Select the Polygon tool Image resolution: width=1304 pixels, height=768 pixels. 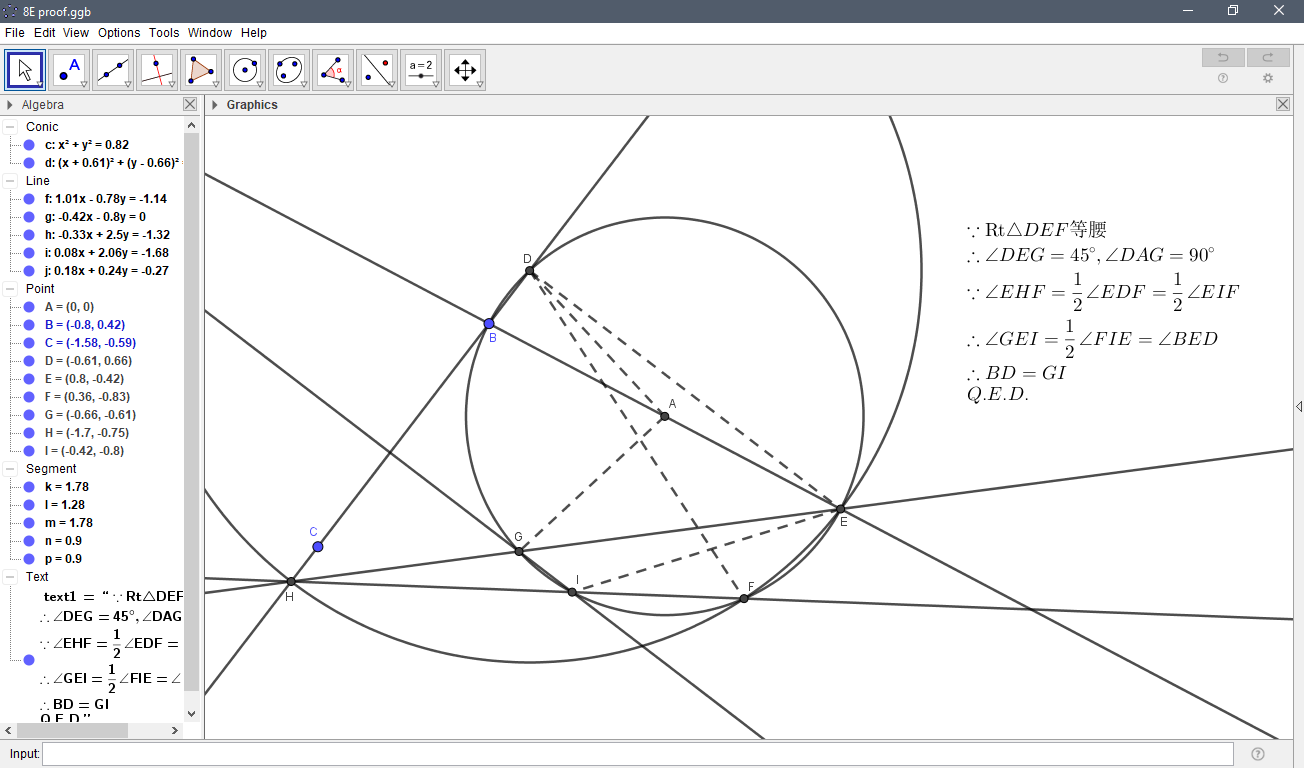(x=201, y=69)
